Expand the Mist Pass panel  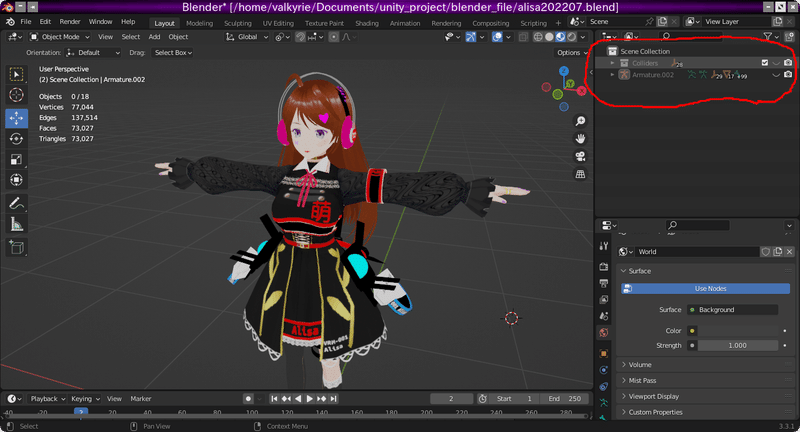[x=642, y=380]
